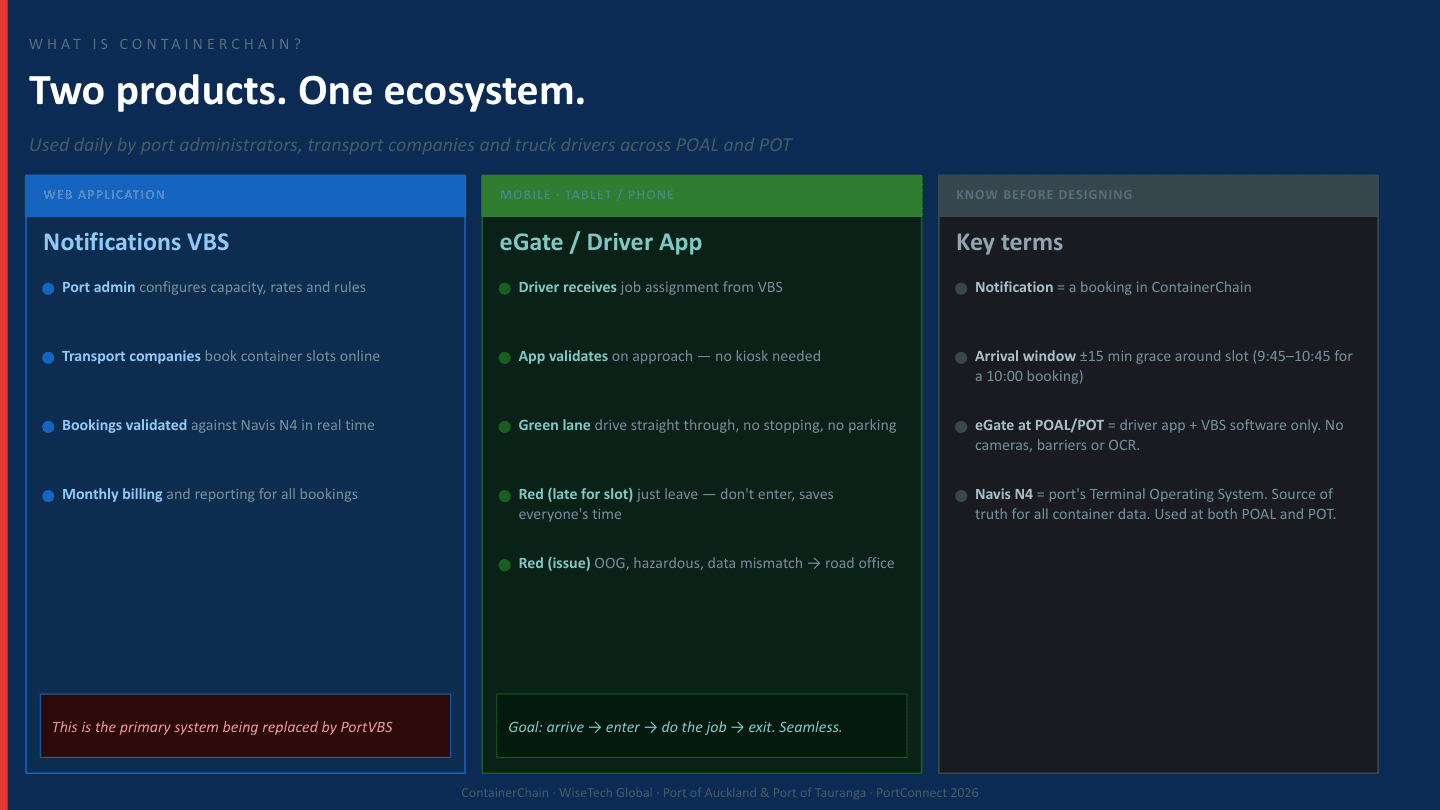Click 'Green lane drive straight through' line

pos(707,425)
